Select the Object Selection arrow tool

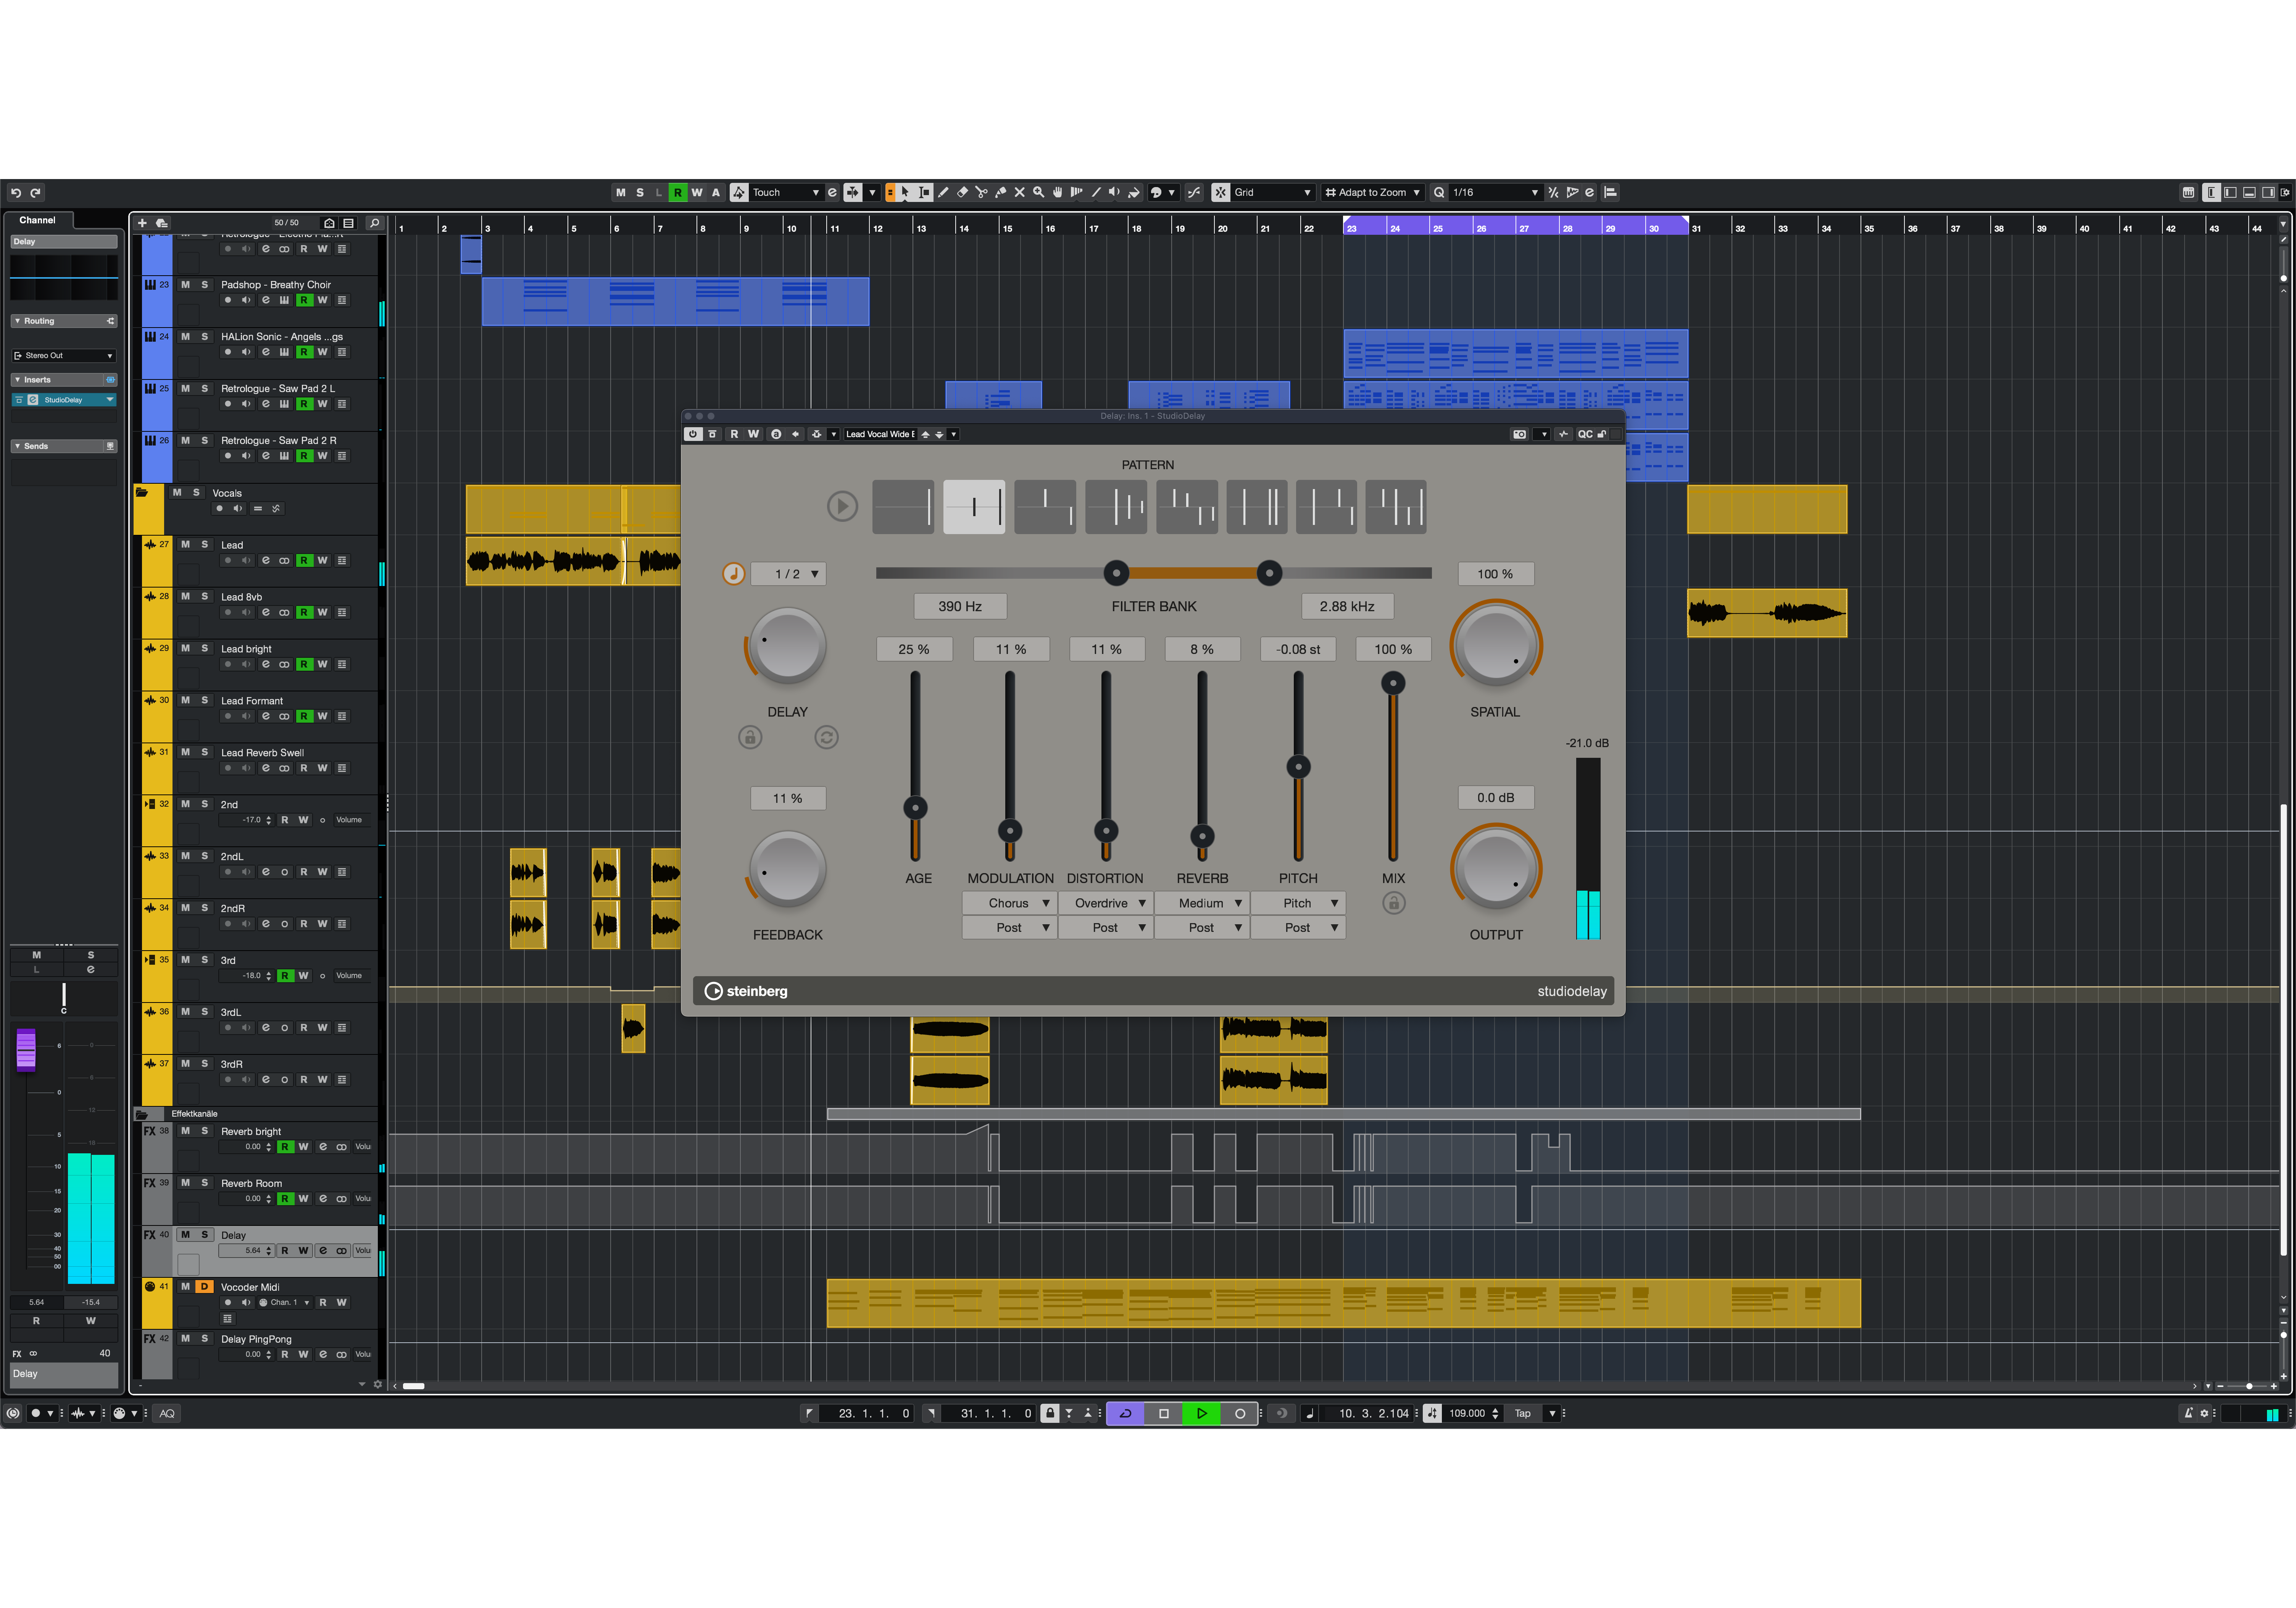(x=905, y=192)
